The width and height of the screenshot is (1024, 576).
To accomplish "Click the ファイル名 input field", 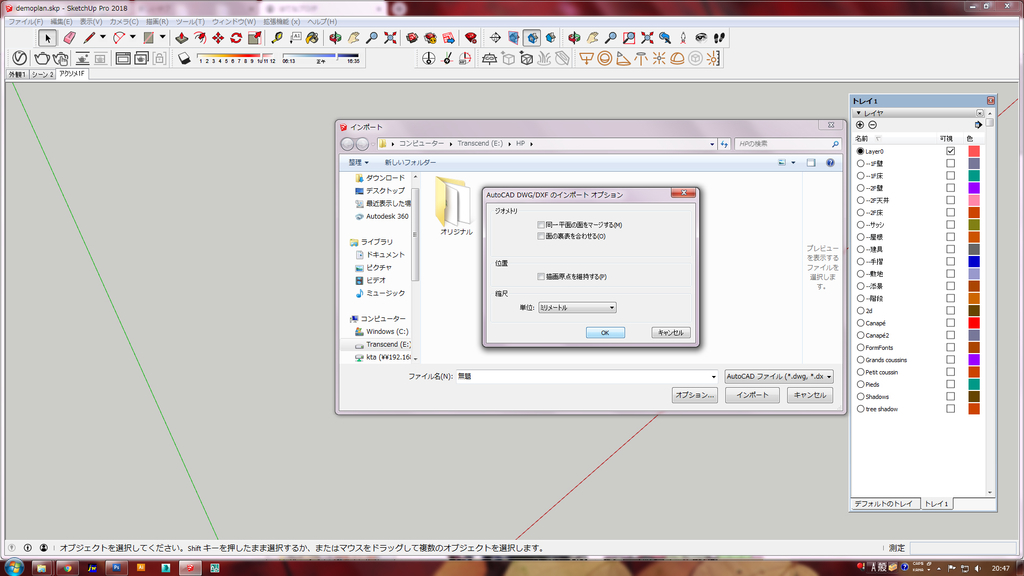I will click(x=586, y=377).
